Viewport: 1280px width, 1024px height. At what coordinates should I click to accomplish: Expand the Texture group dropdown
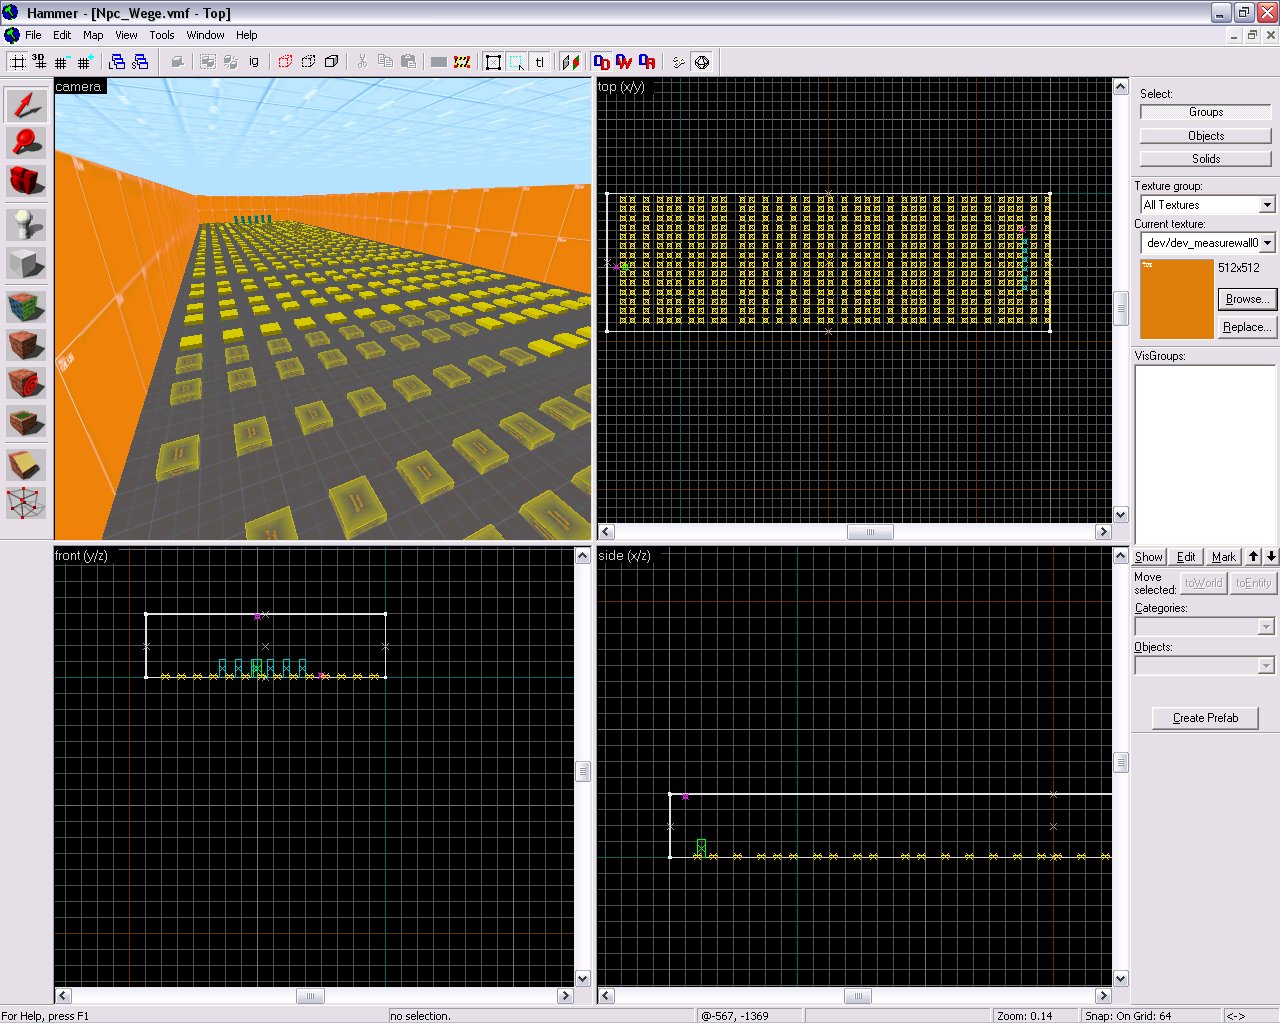click(1267, 205)
